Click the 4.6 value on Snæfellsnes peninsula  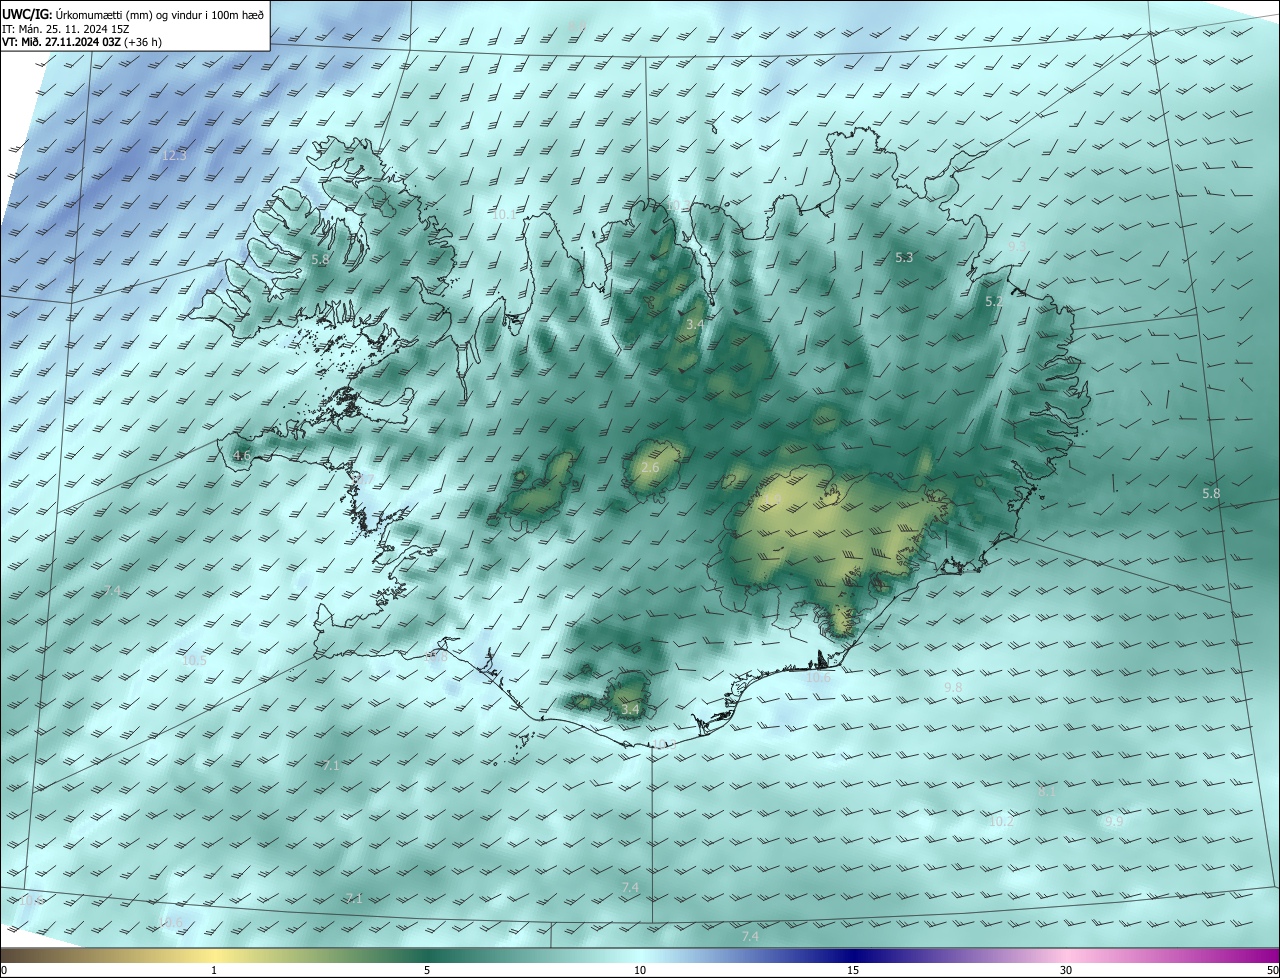point(241,456)
